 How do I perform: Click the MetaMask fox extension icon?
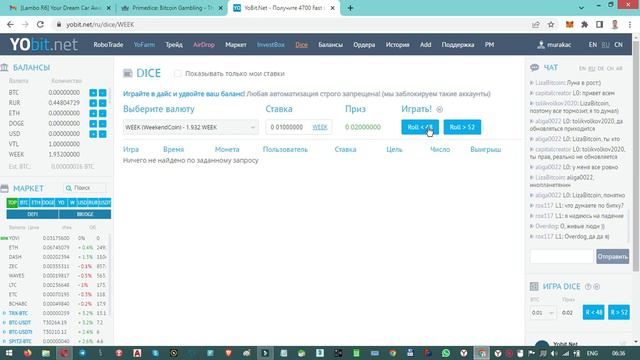569,24
